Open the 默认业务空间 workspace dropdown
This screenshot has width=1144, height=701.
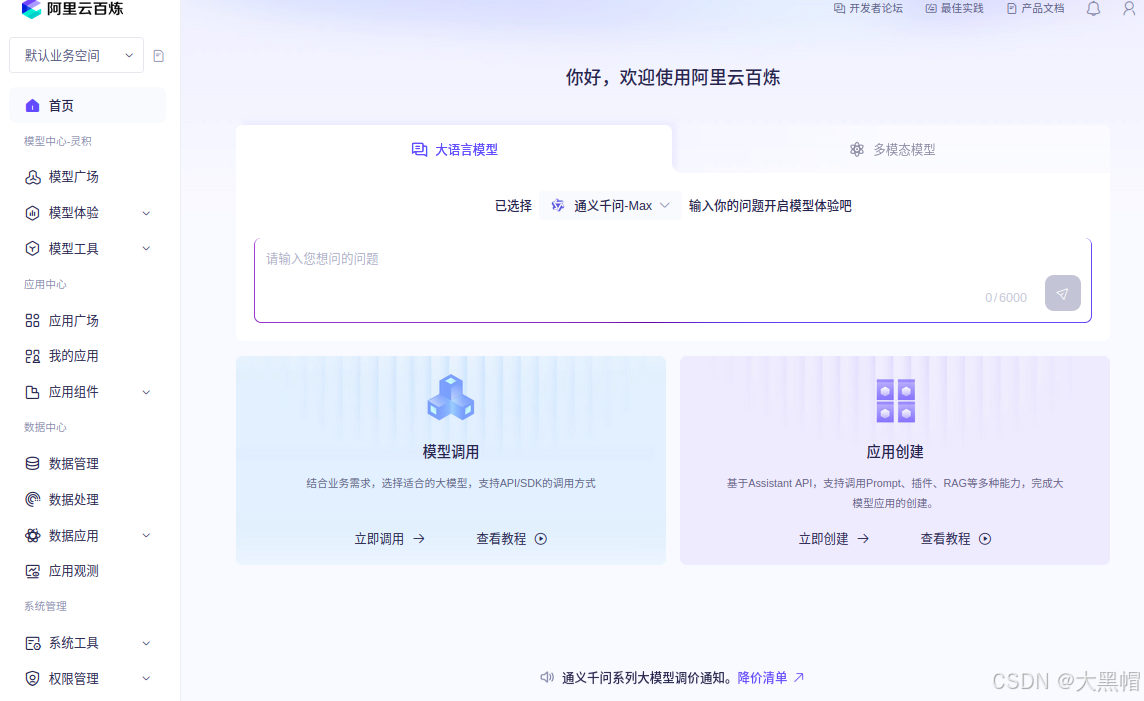(x=77, y=55)
